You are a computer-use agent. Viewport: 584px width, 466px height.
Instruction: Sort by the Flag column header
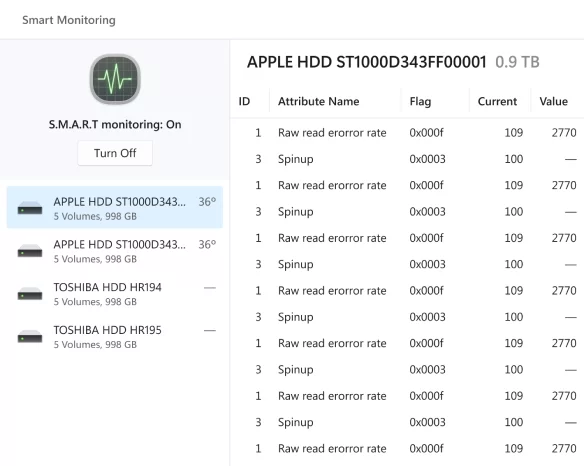click(420, 101)
